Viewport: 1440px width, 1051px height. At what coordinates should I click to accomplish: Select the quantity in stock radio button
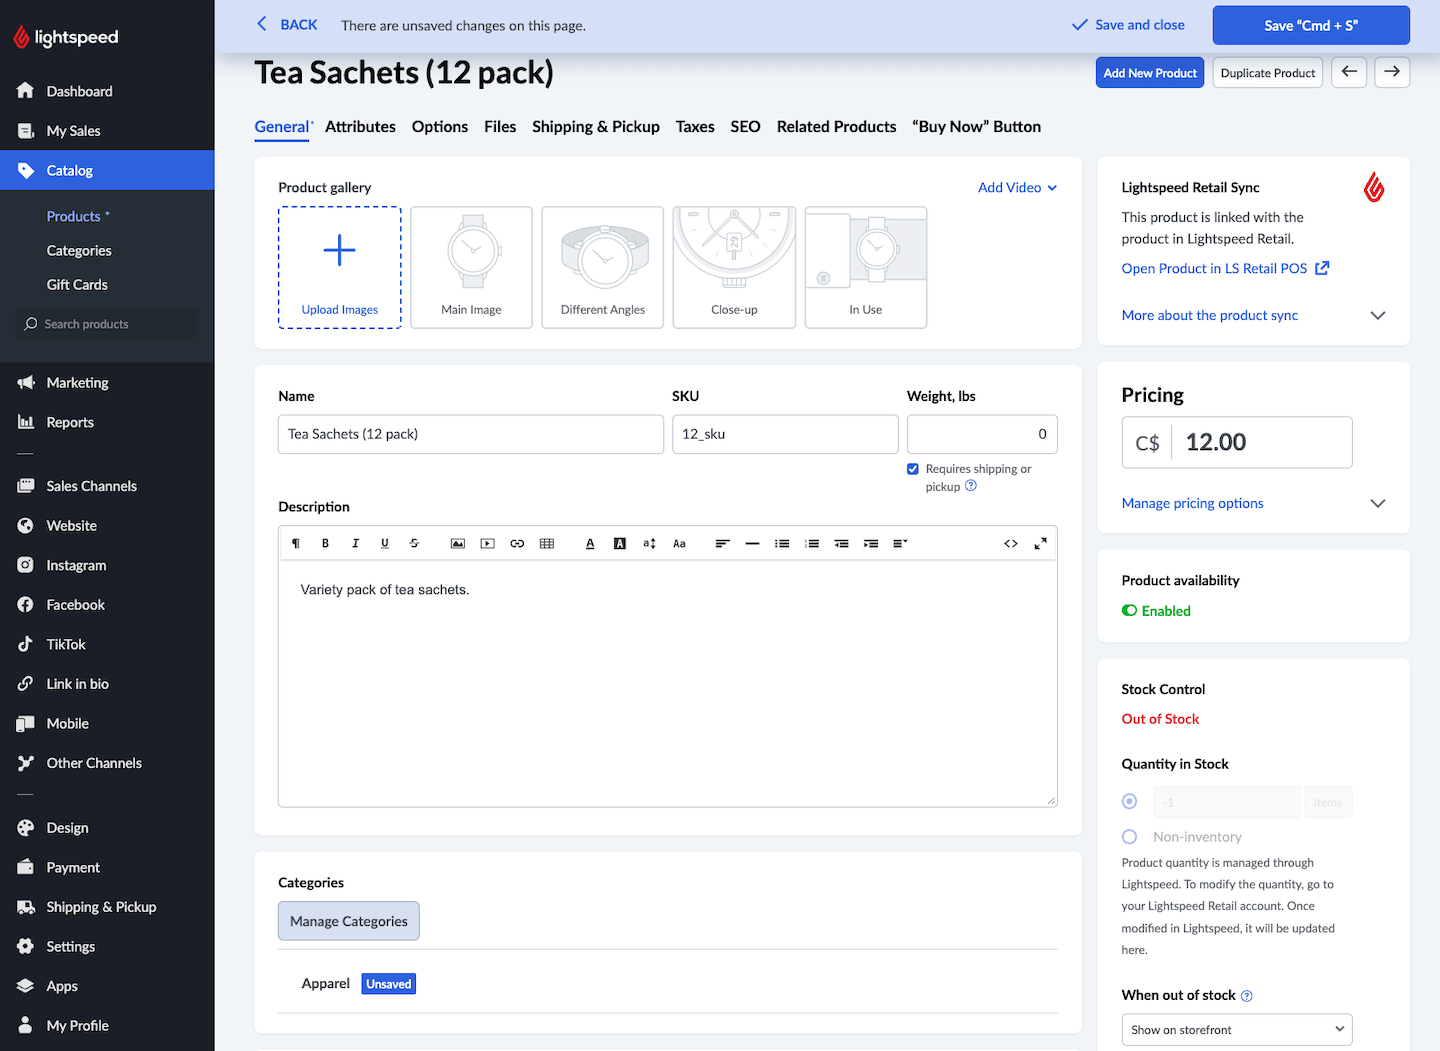tap(1130, 802)
